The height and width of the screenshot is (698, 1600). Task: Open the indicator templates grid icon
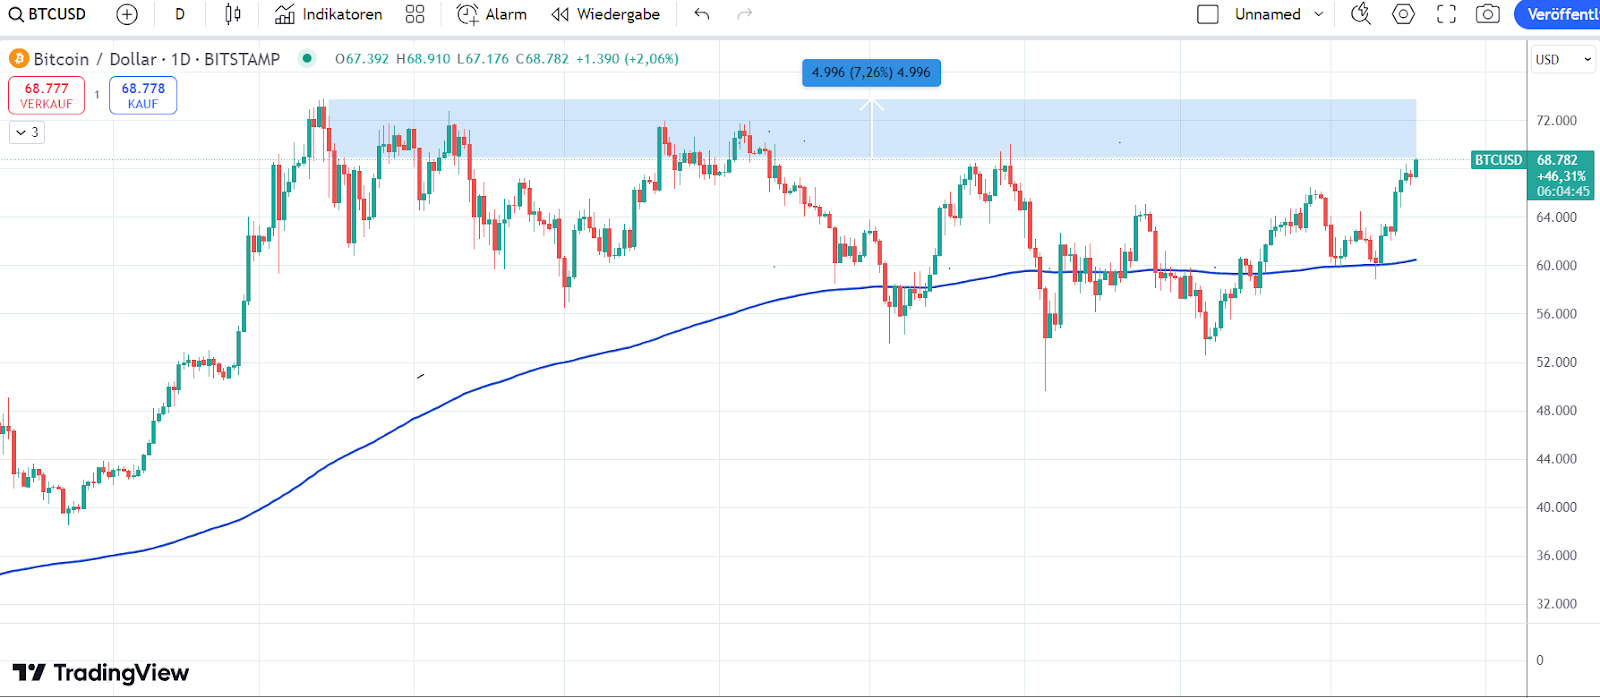pos(415,14)
